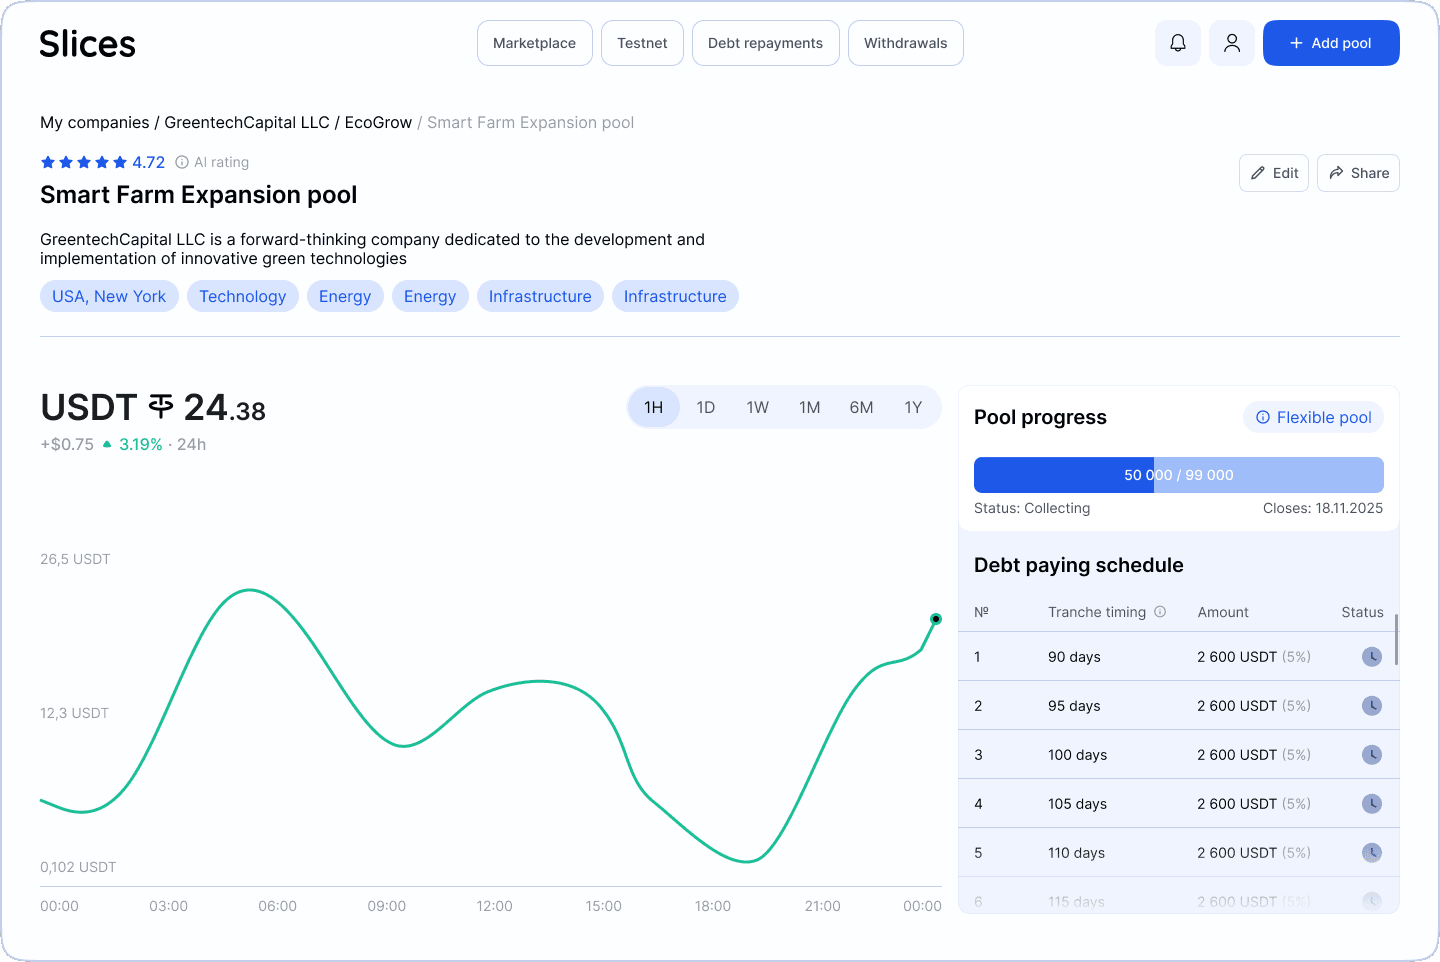
Task: Click the GreentechCapital LLC breadcrumb link
Action: tap(247, 122)
